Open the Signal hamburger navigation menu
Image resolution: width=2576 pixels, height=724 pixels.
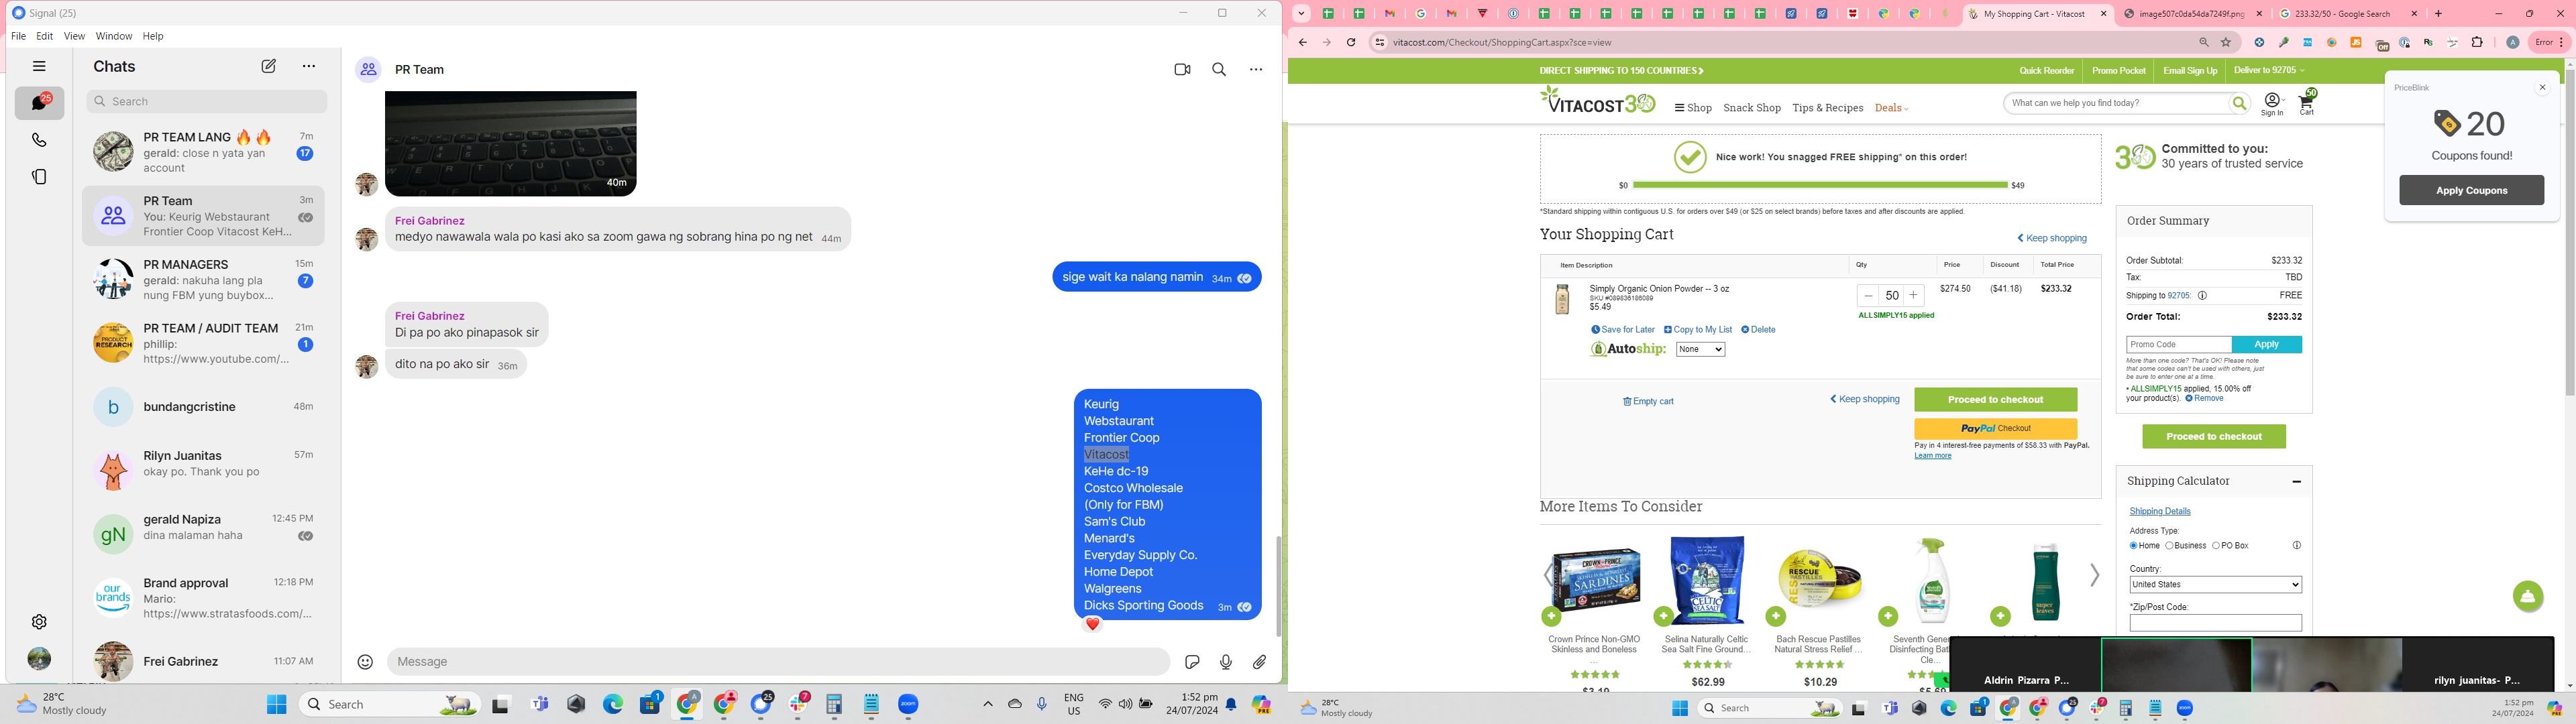point(39,67)
